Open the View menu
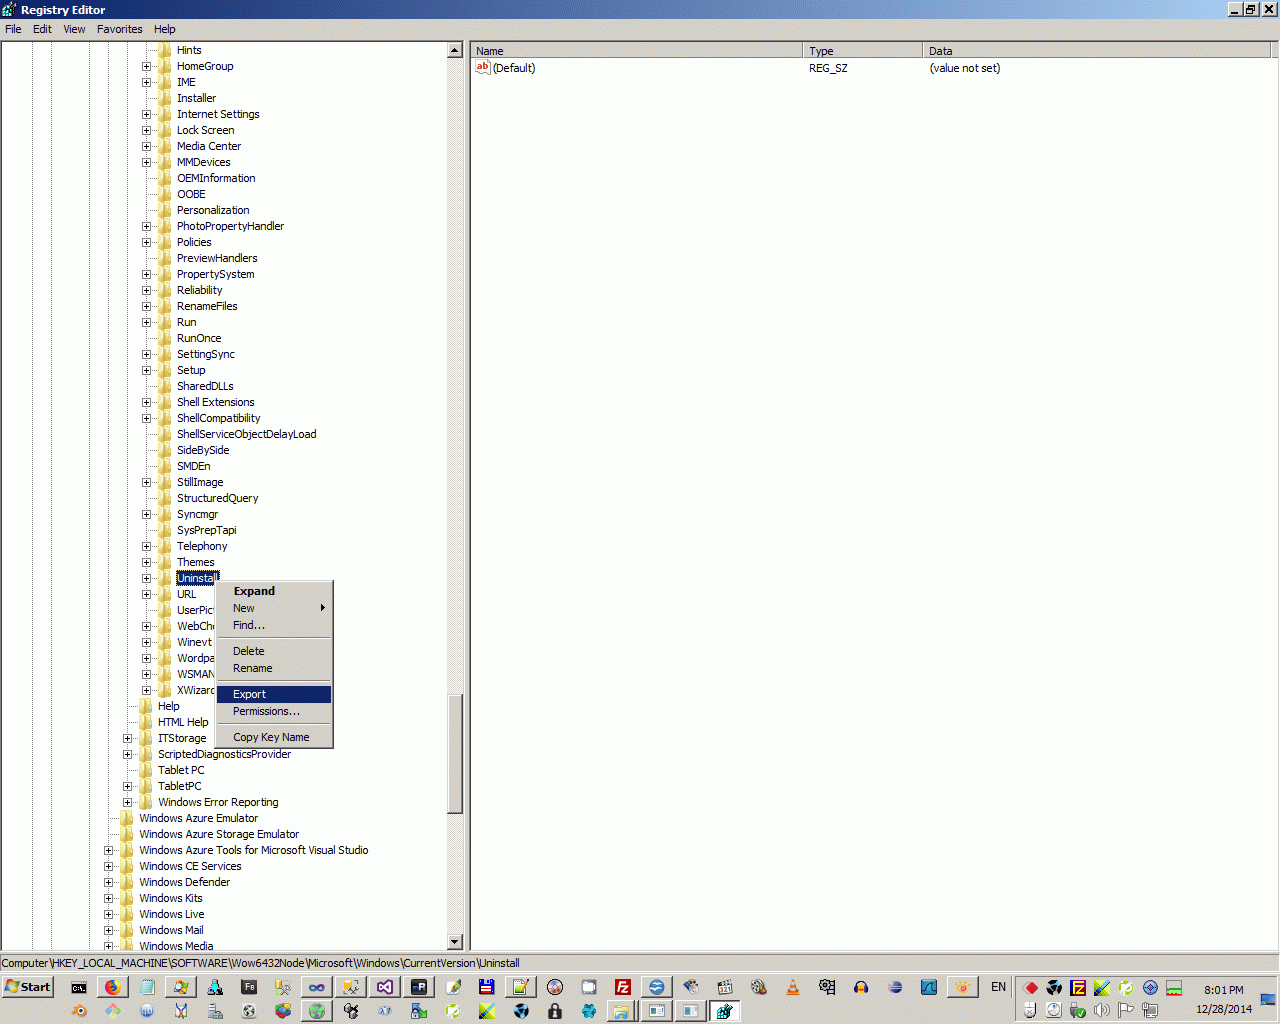 click(74, 29)
